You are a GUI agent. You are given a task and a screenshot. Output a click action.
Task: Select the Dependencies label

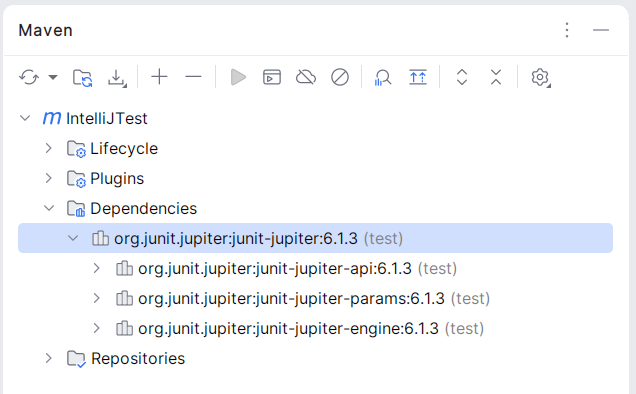tap(143, 209)
